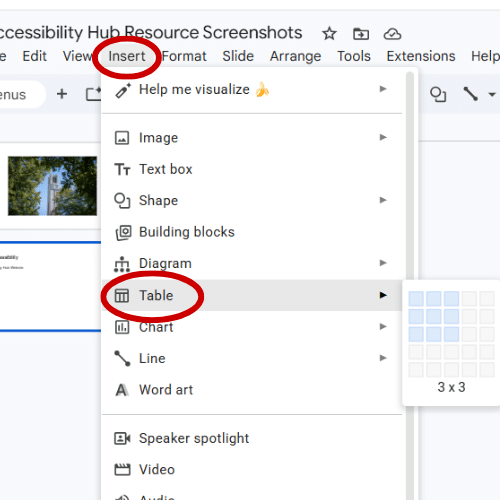Image resolution: width=500 pixels, height=500 pixels.
Task: Select the shape tool in the toolbar
Action: pyautogui.click(x=438, y=94)
